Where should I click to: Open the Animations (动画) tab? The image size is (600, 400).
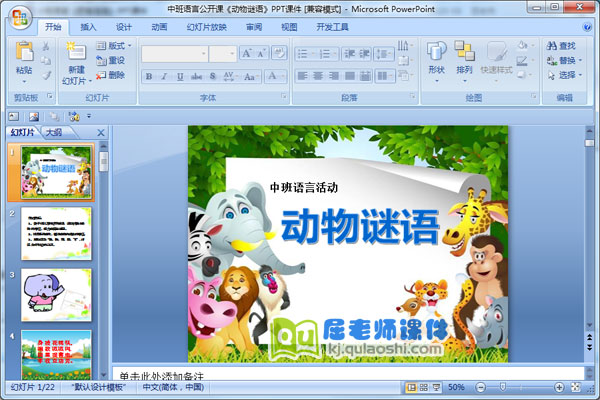[159, 27]
